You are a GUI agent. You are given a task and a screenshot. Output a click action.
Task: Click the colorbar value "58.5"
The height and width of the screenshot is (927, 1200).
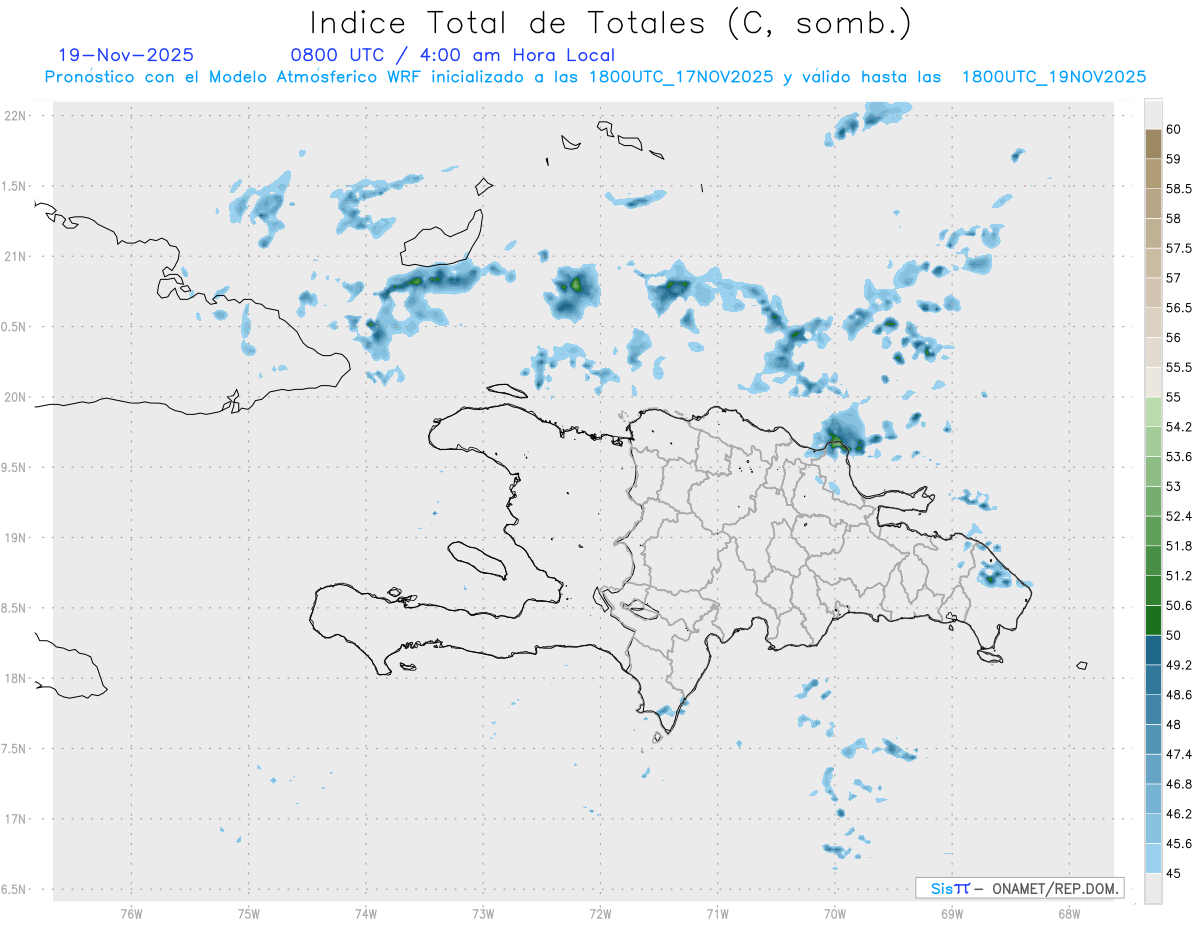click(1178, 188)
